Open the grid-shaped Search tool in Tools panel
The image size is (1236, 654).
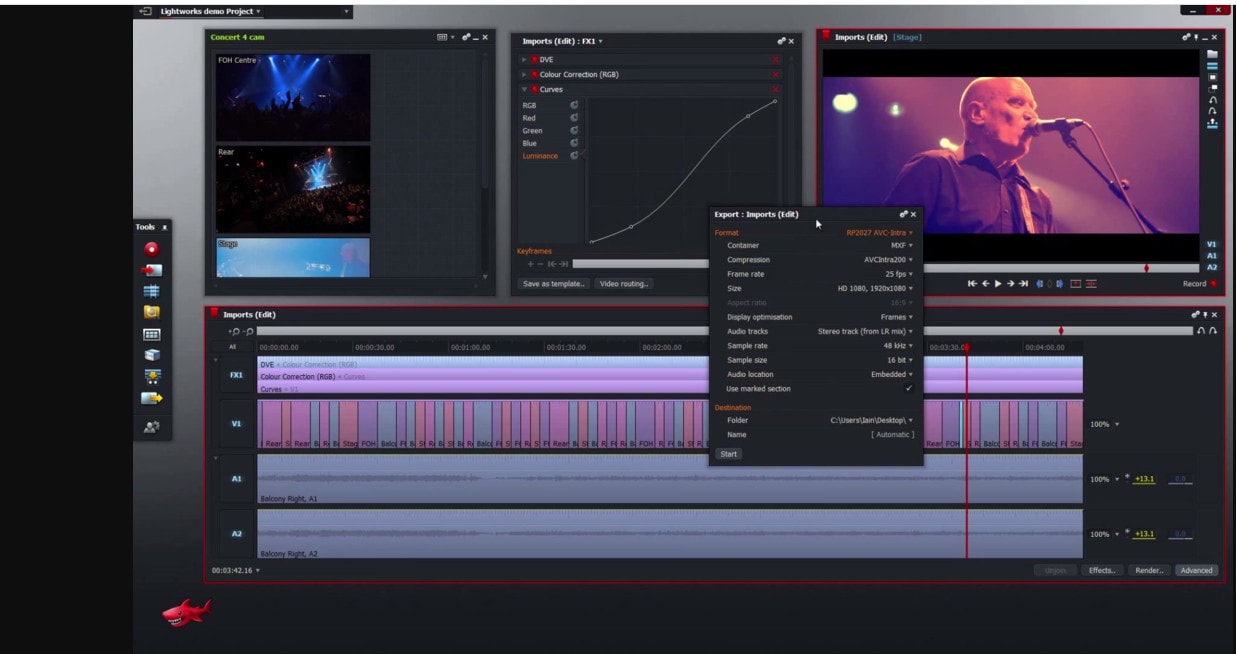pos(151,291)
